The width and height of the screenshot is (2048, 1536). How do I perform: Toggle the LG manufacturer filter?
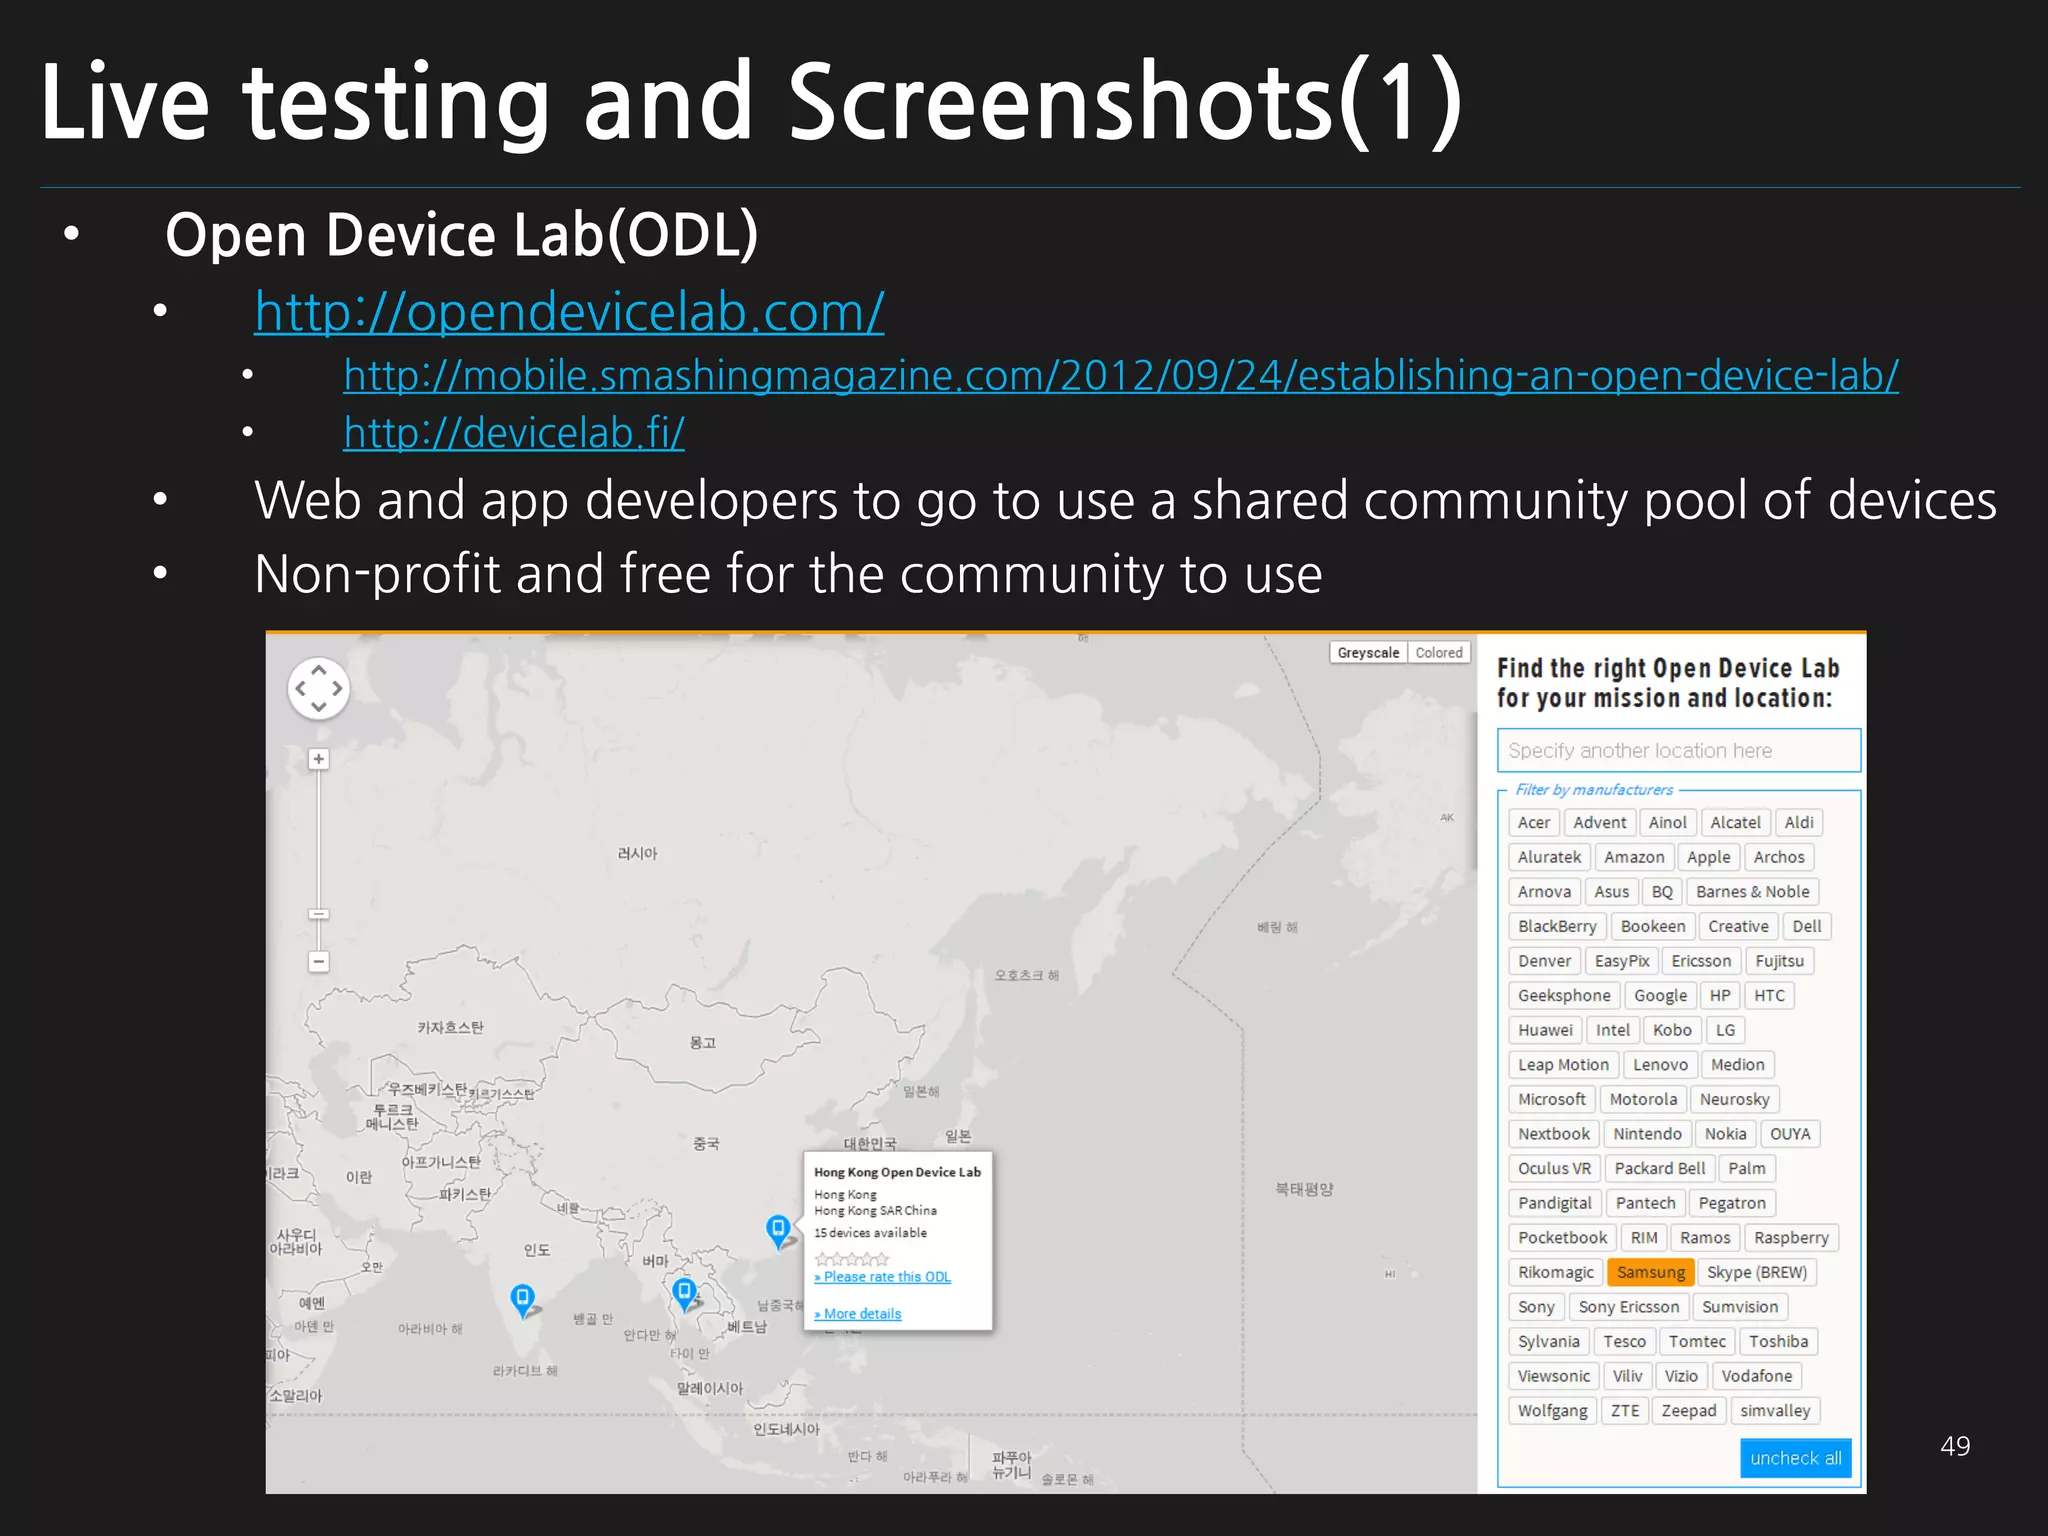(1725, 1030)
